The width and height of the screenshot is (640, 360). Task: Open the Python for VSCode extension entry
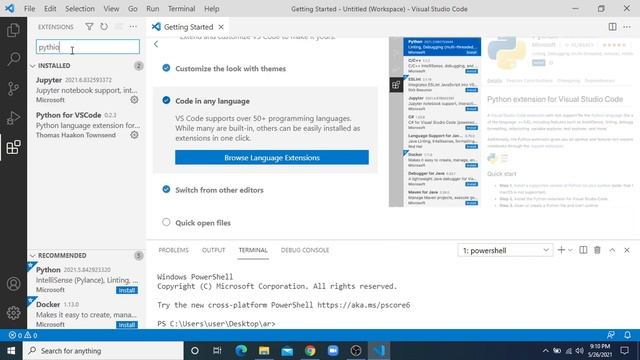[x=86, y=124]
